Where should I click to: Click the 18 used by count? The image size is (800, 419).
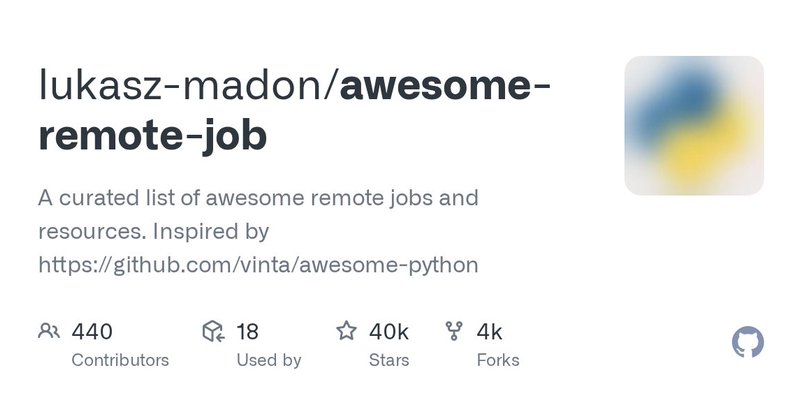[247, 332]
